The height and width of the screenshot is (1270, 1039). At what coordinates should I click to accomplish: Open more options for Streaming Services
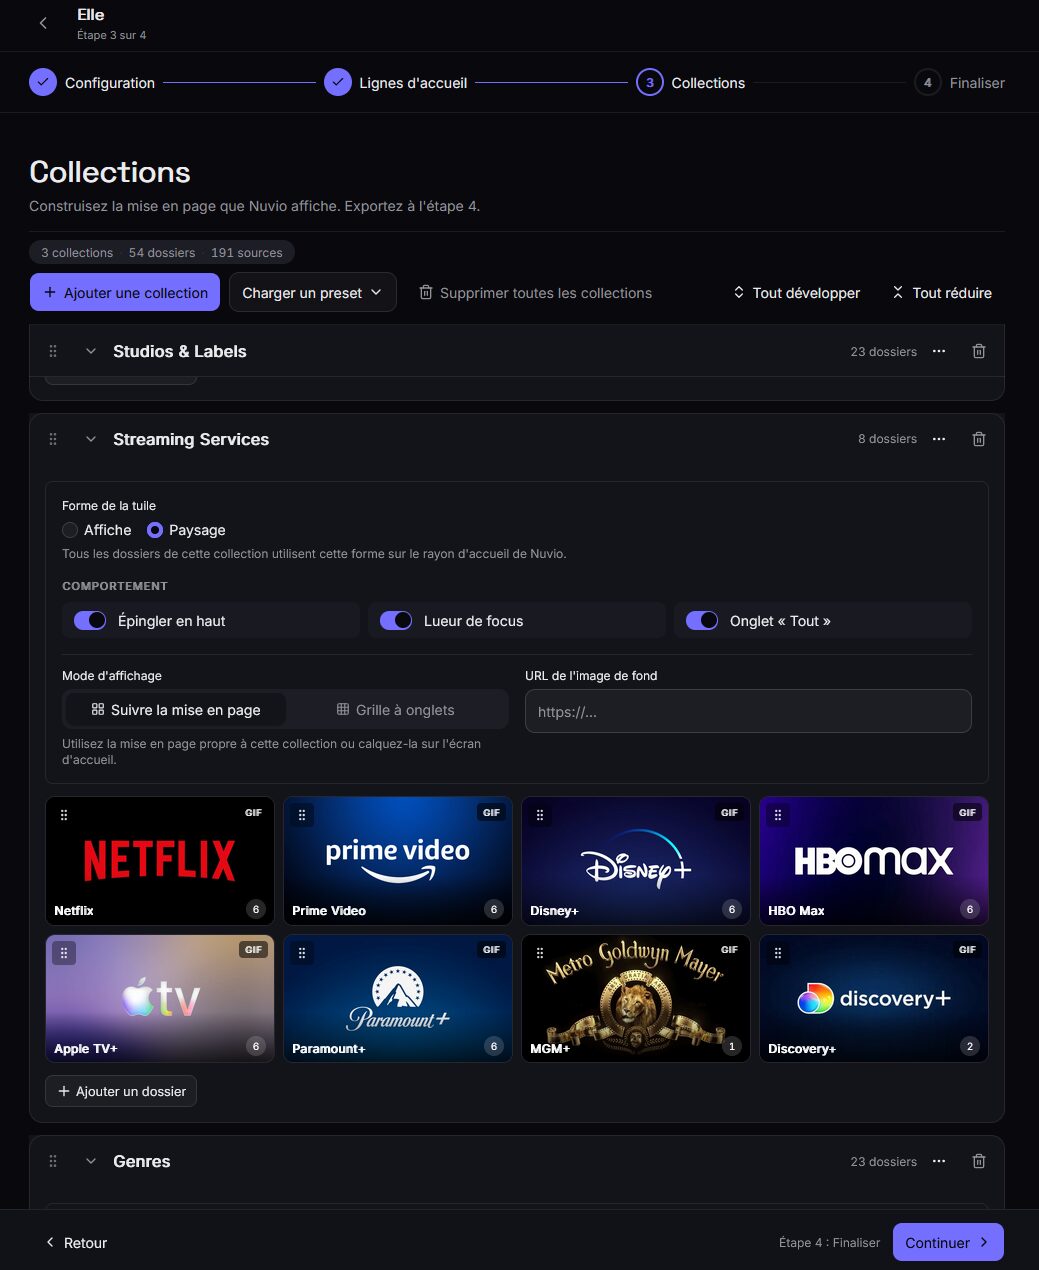click(x=939, y=439)
